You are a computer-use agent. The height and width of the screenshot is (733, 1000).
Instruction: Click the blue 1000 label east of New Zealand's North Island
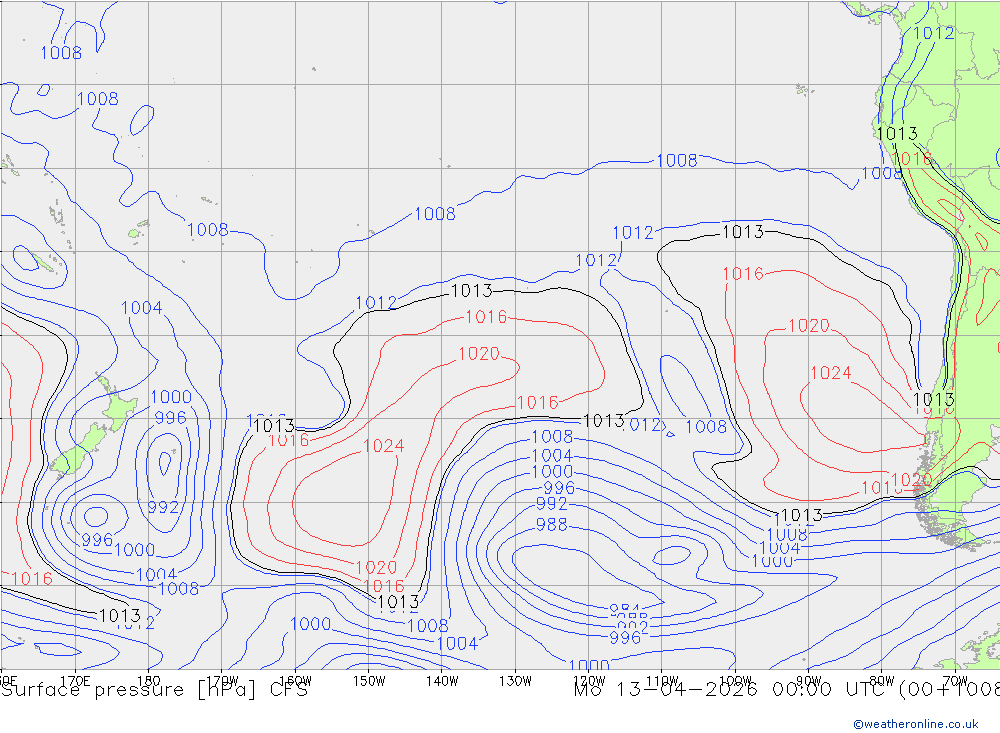(x=171, y=397)
